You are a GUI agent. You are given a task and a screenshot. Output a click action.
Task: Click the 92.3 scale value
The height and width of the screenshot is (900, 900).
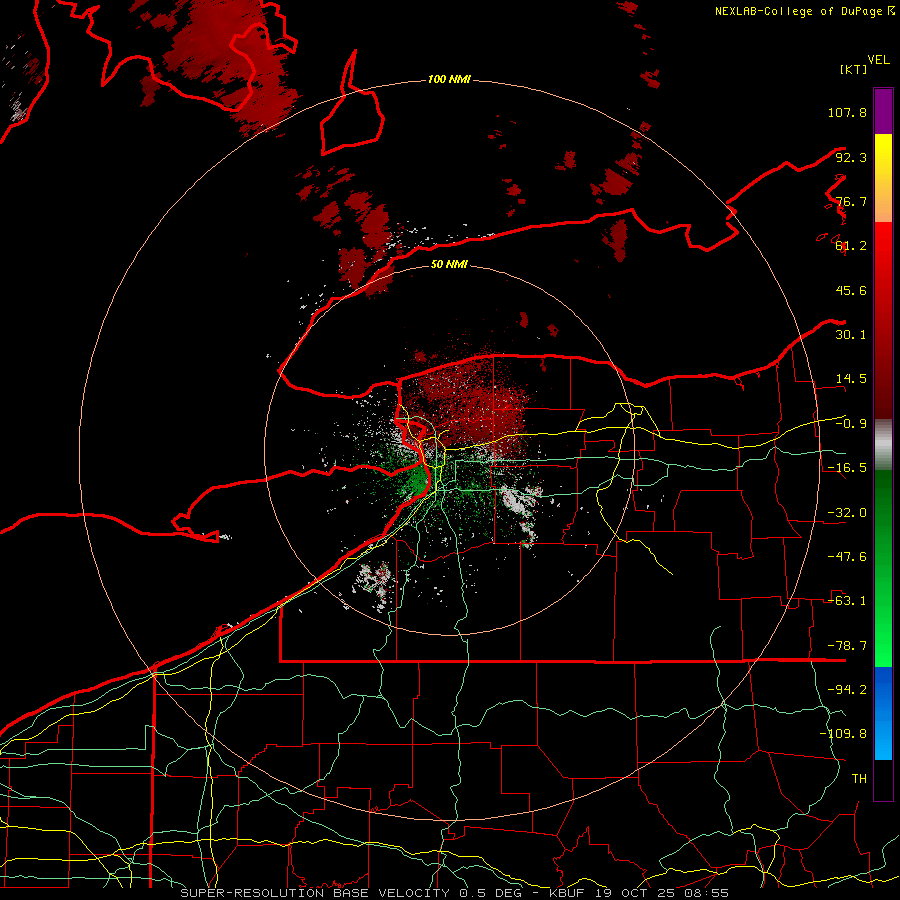tap(851, 157)
